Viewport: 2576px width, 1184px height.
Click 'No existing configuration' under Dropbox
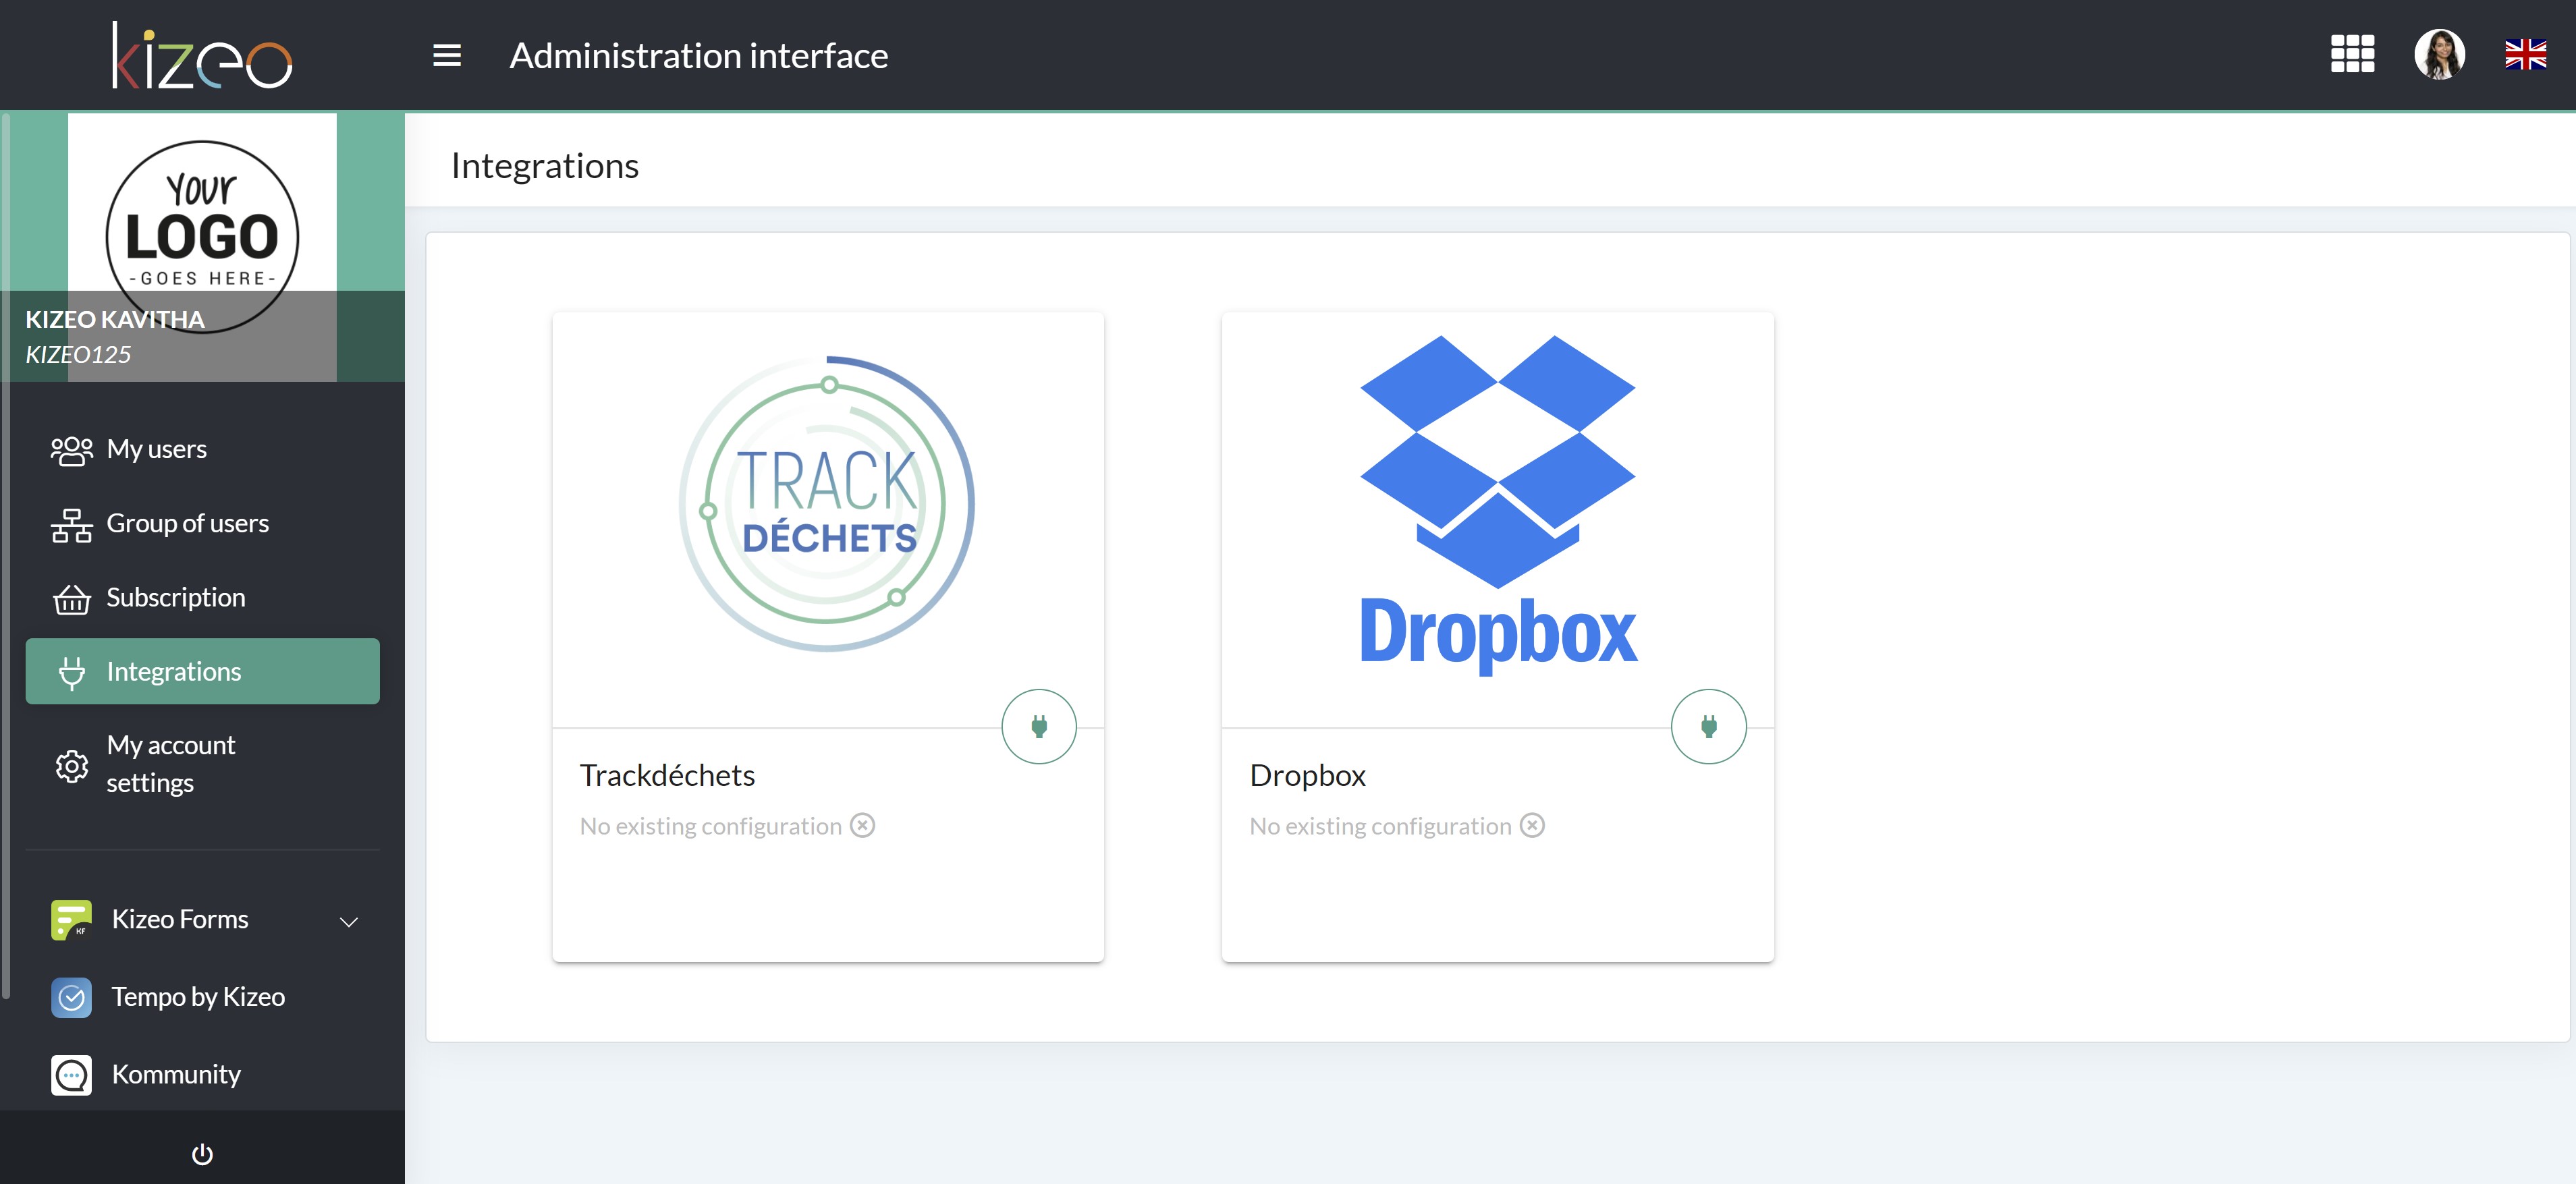[1380, 826]
